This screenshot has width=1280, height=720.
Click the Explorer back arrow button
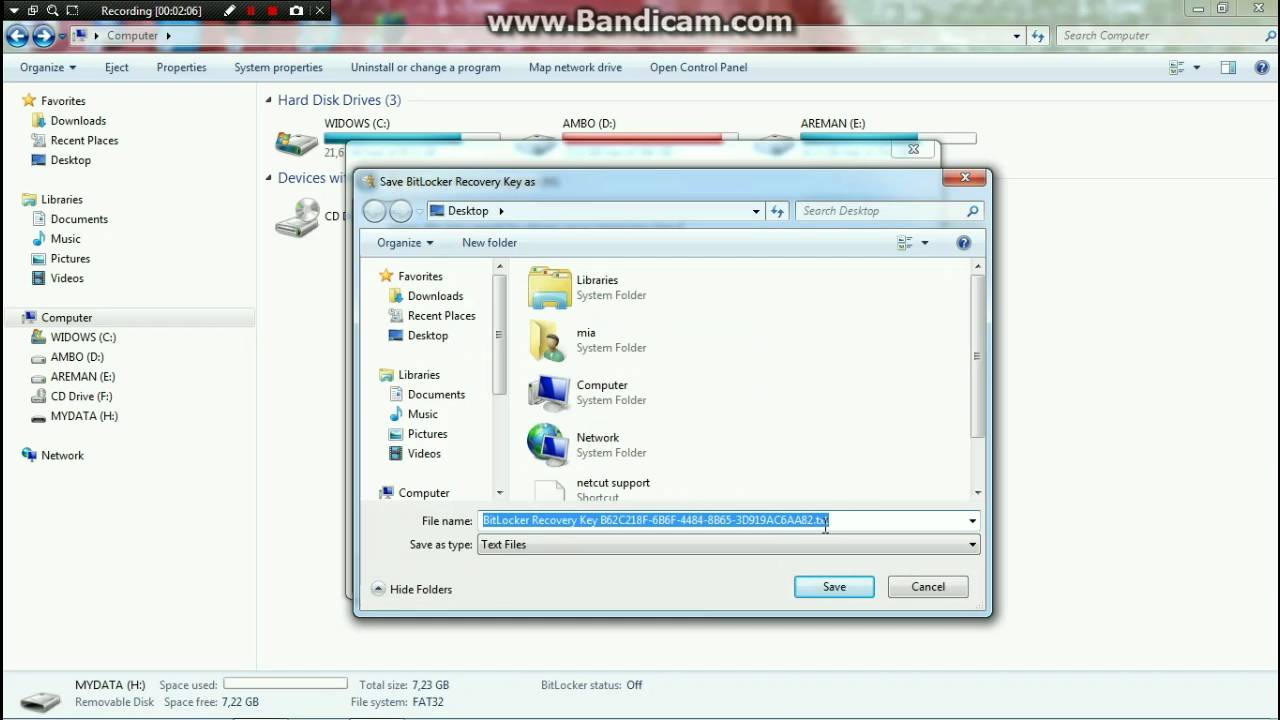tap(17, 36)
